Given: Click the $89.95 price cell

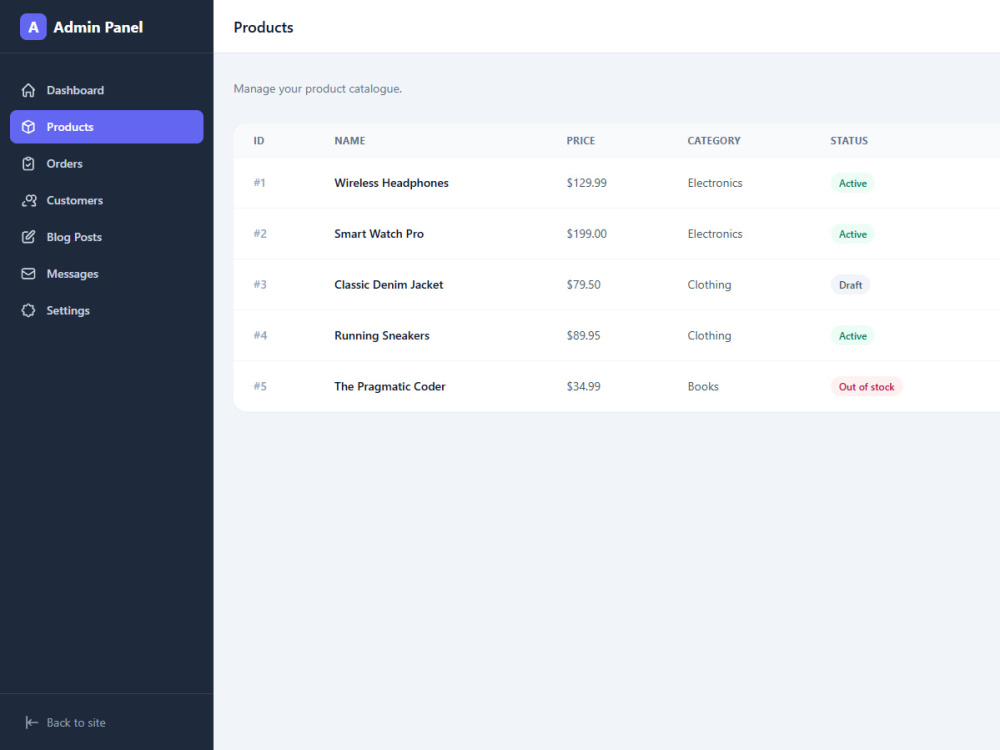Looking at the screenshot, I should (583, 335).
